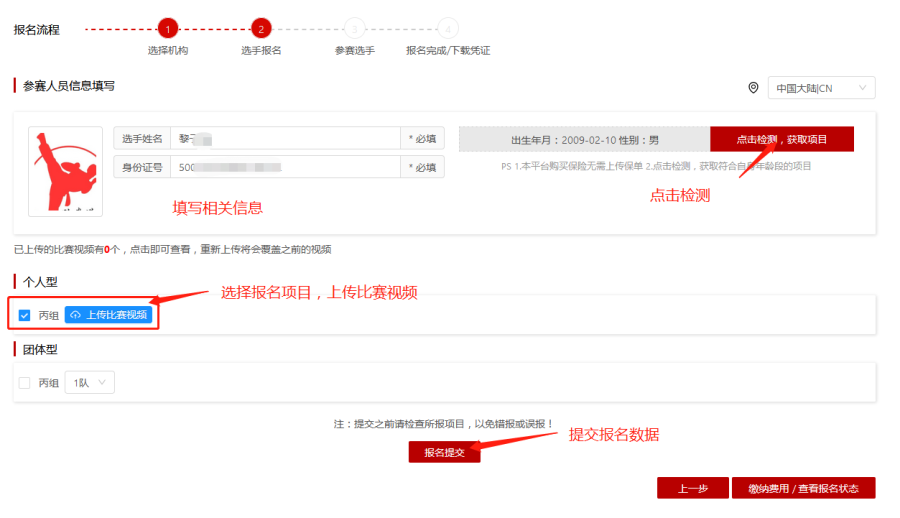This screenshot has height=518, width=900.
Task: Click the 选手报名 step label
Action: [261, 51]
